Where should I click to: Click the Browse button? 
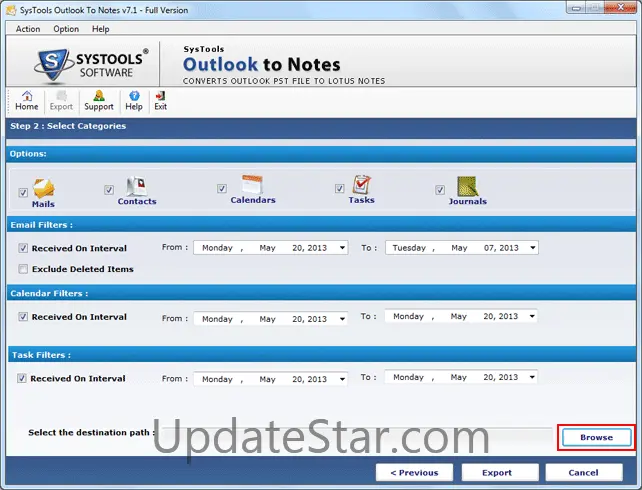(597, 437)
